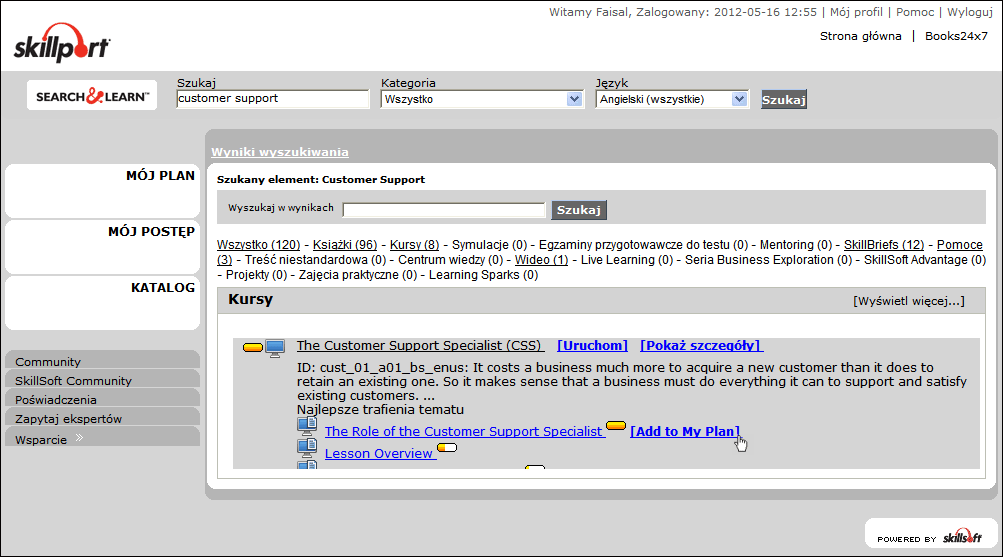The image size is (1003, 557).
Task: Click the Search & Learn logo
Action: click(x=92, y=96)
